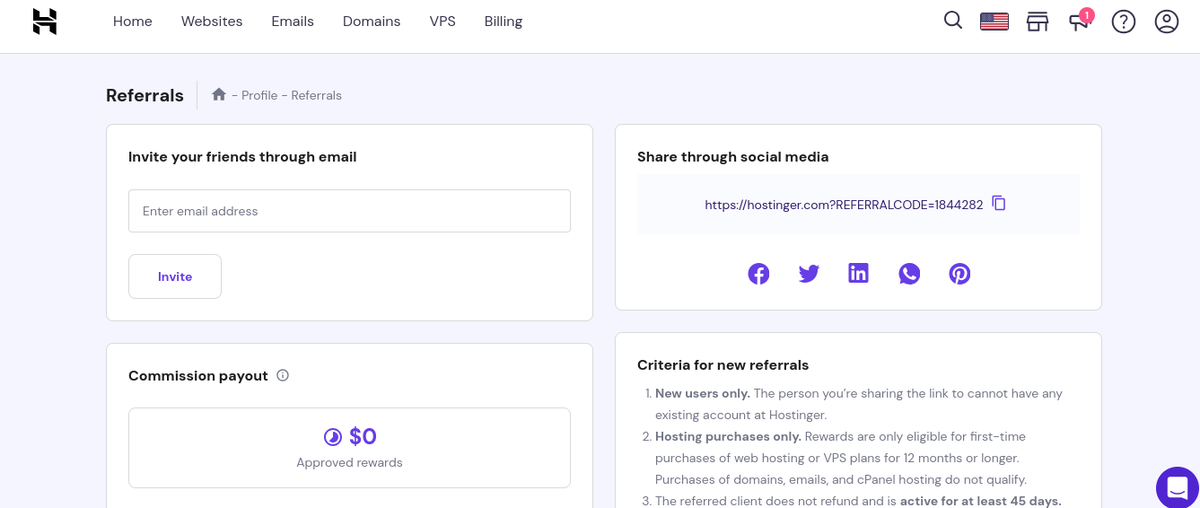Click the Referrals page title
The image size is (1200, 508).
pyautogui.click(x=145, y=95)
